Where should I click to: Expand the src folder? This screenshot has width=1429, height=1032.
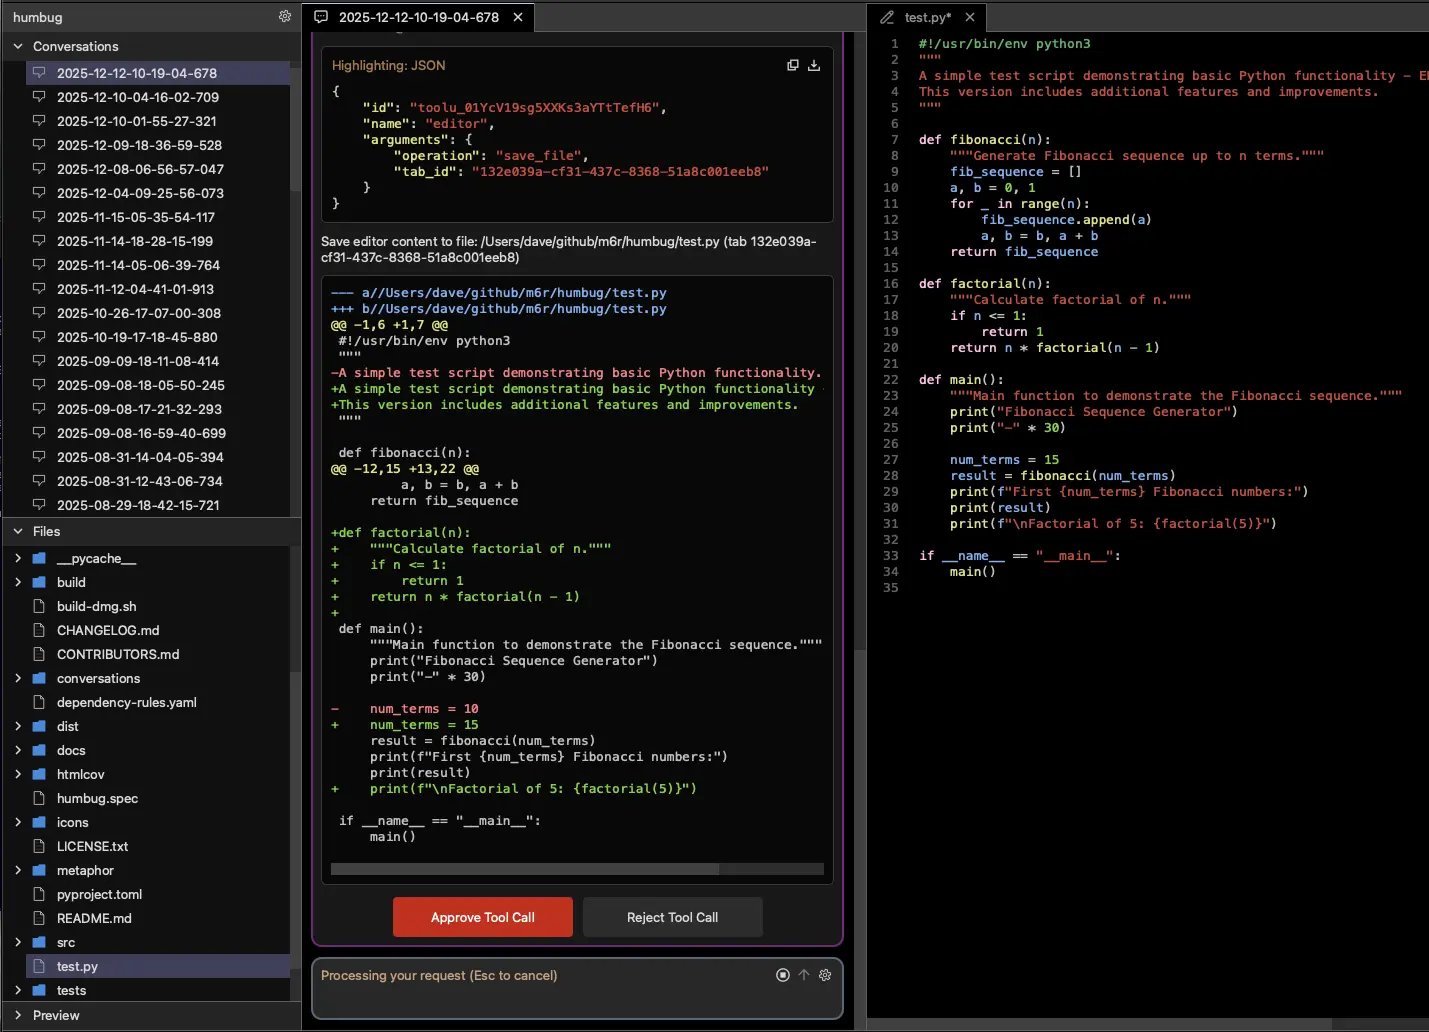(x=18, y=942)
